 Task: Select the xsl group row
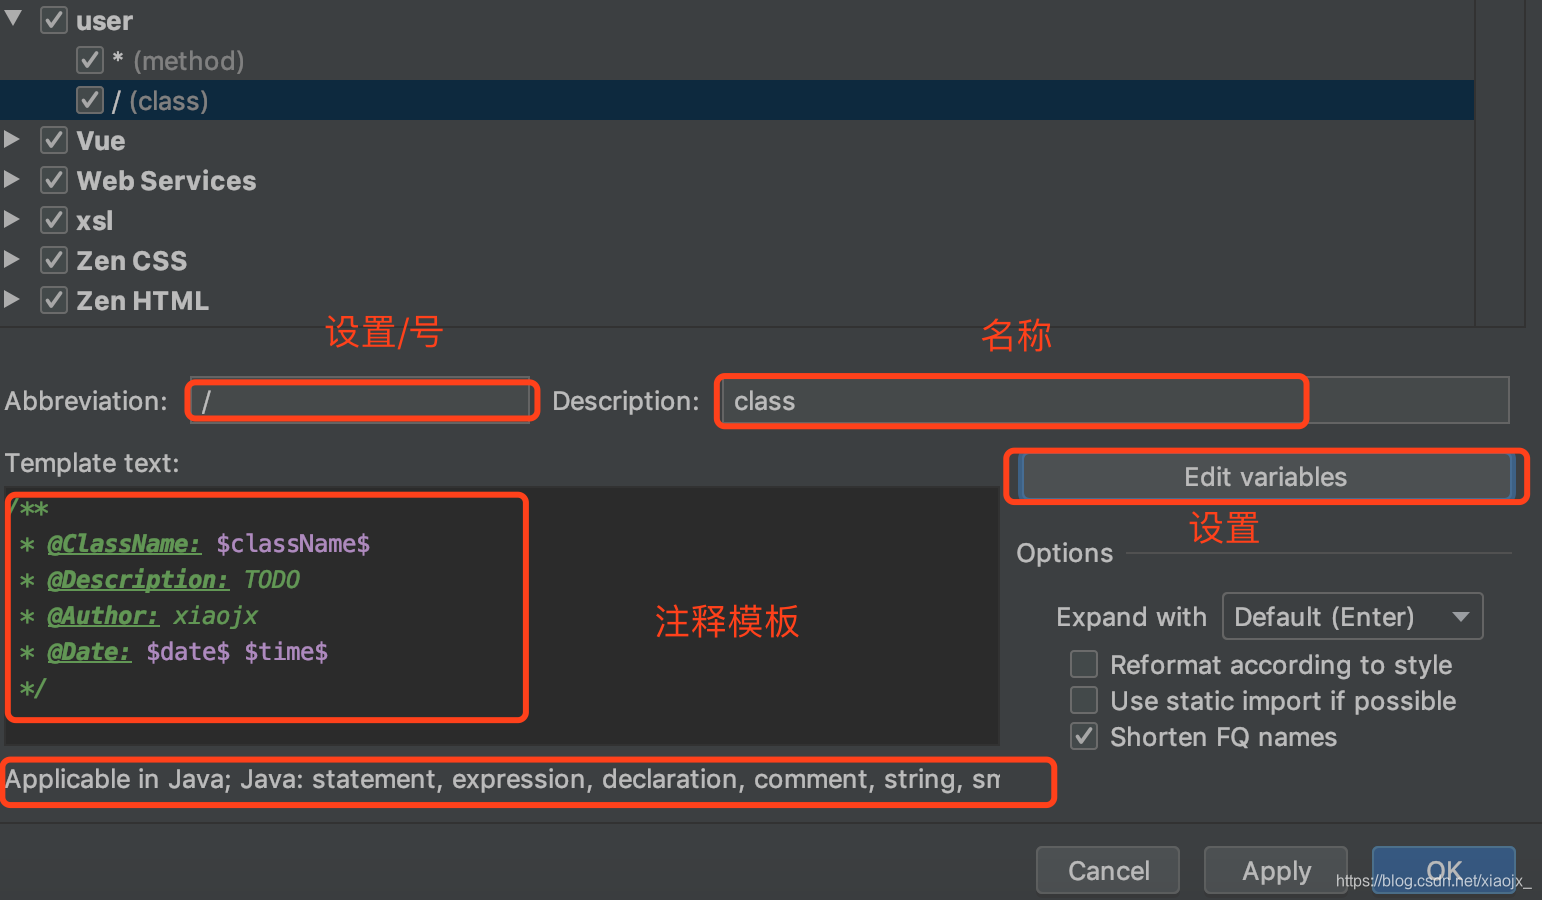[737, 220]
